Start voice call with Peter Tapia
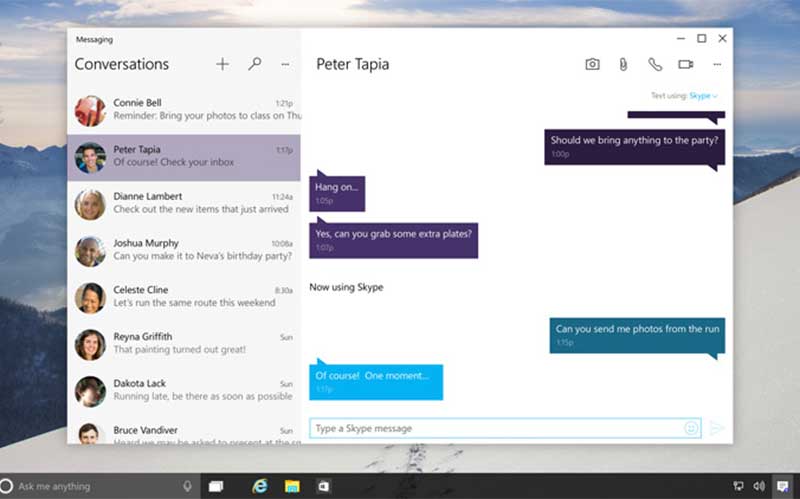Viewport: 800px width, 499px height. (654, 64)
